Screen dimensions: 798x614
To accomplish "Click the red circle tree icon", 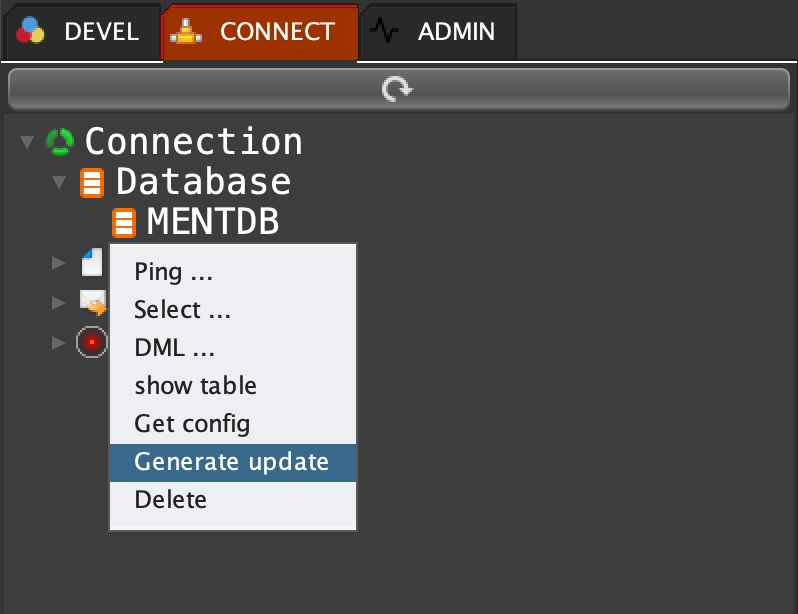I will (x=92, y=342).
